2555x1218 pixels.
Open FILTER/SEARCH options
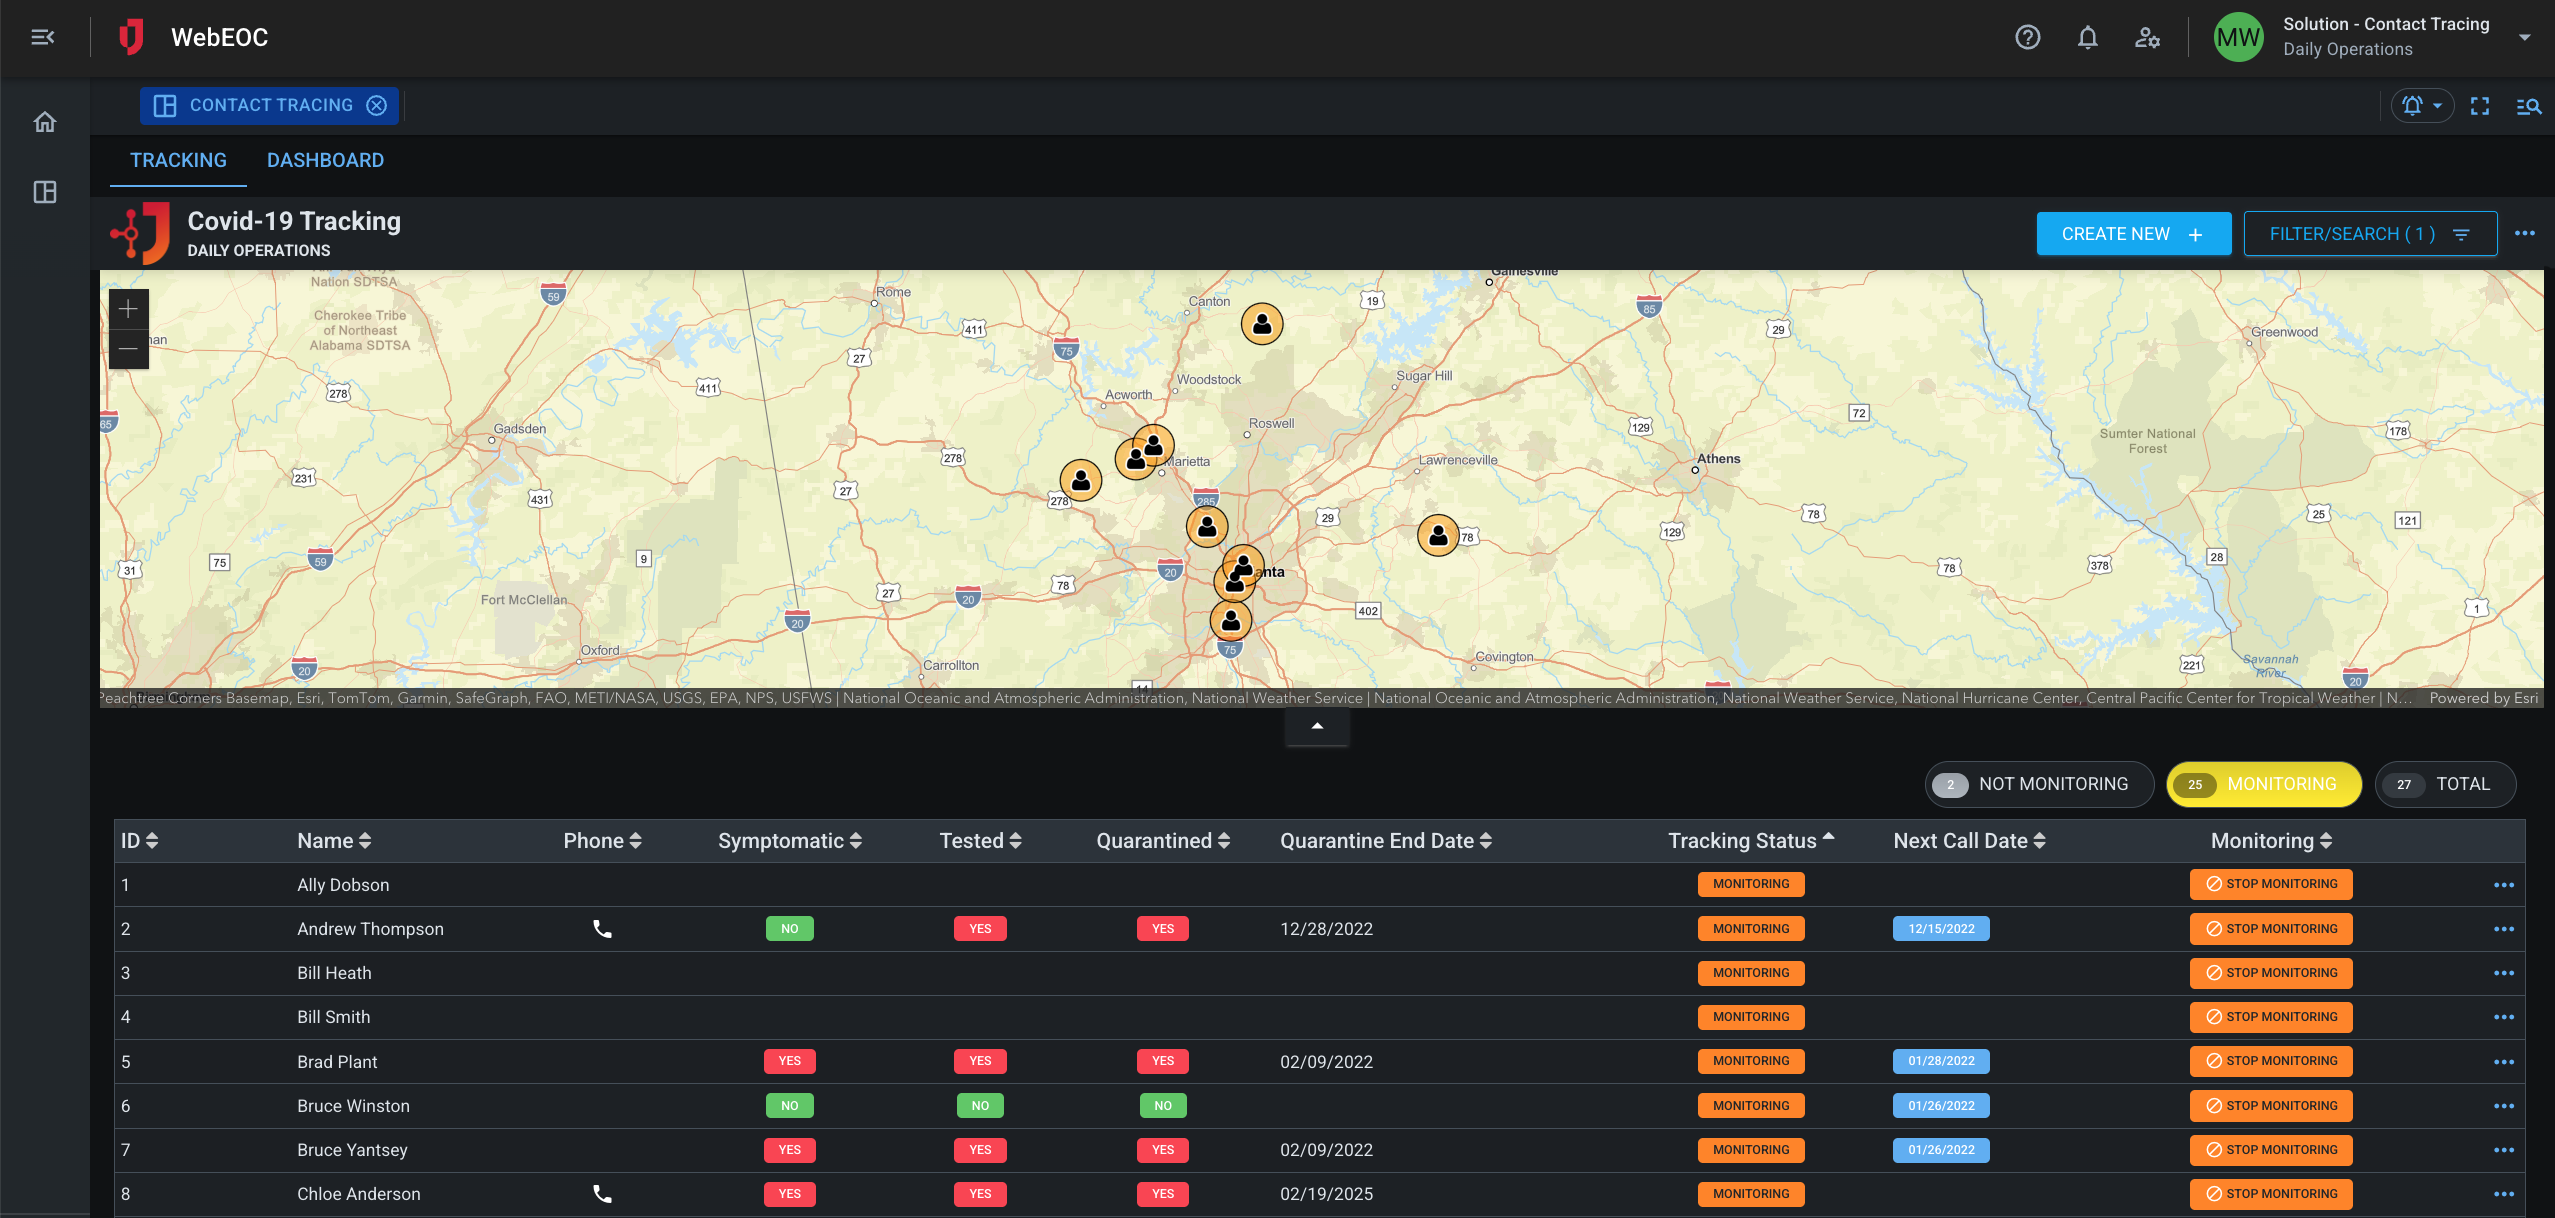2369,233
